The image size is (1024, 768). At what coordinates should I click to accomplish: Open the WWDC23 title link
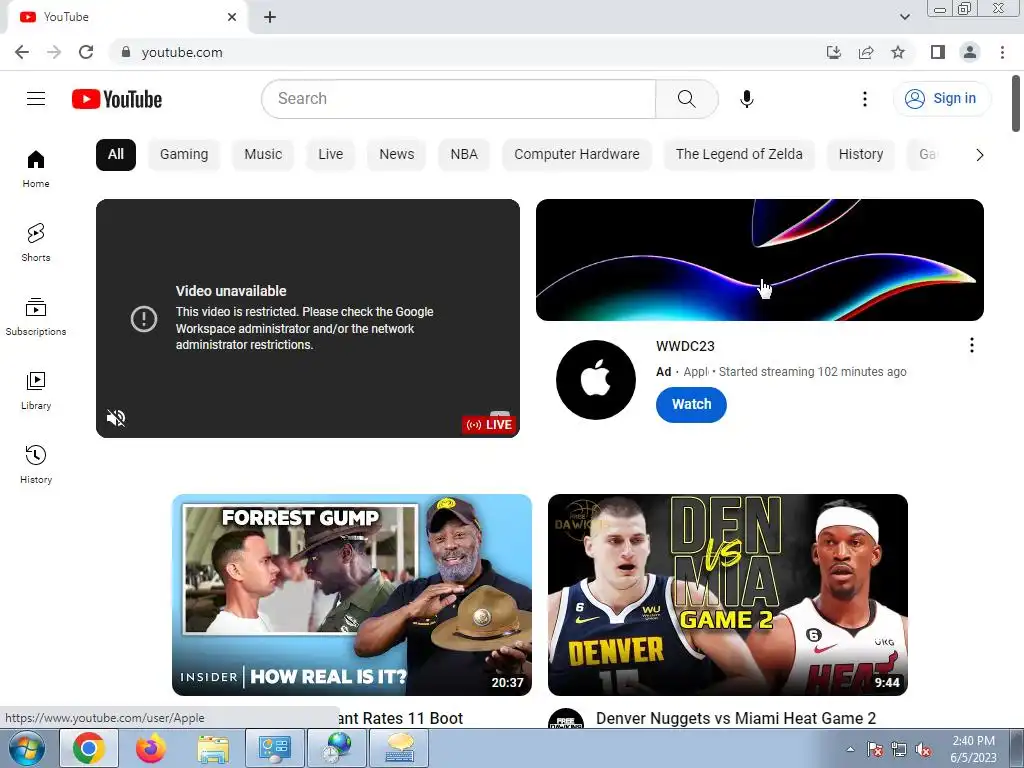point(685,346)
